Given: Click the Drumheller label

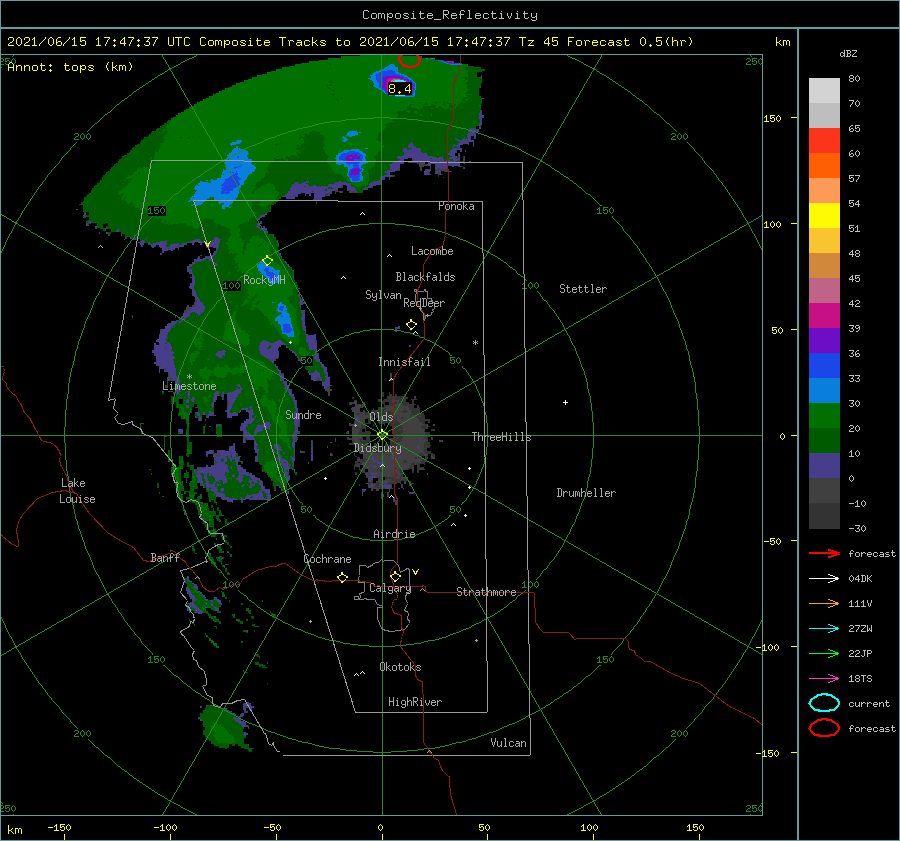Looking at the screenshot, I should 586,493.
